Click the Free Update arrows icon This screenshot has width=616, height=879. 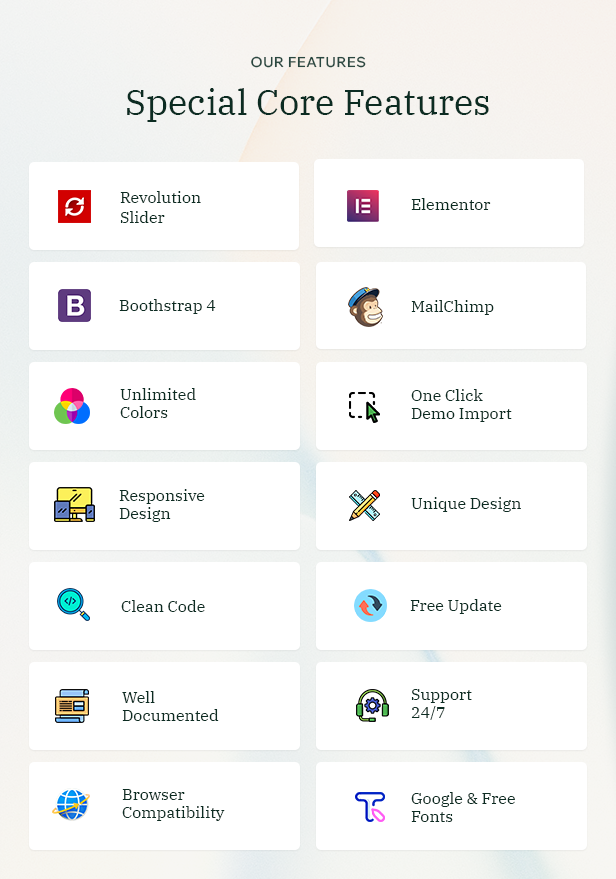pos(370,605)
